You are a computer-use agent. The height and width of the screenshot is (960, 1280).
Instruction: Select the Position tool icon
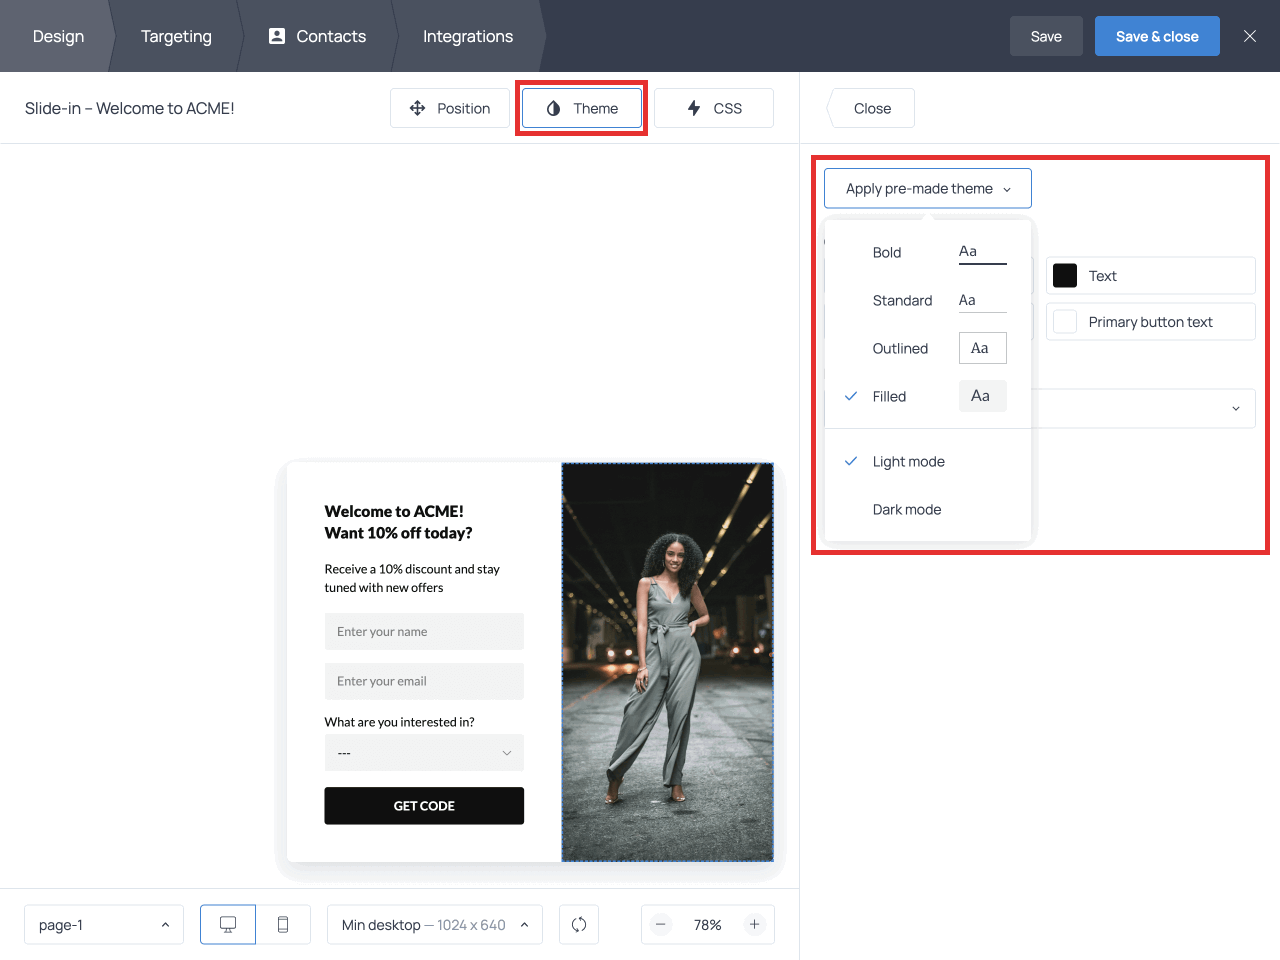[x=417, y=108]
